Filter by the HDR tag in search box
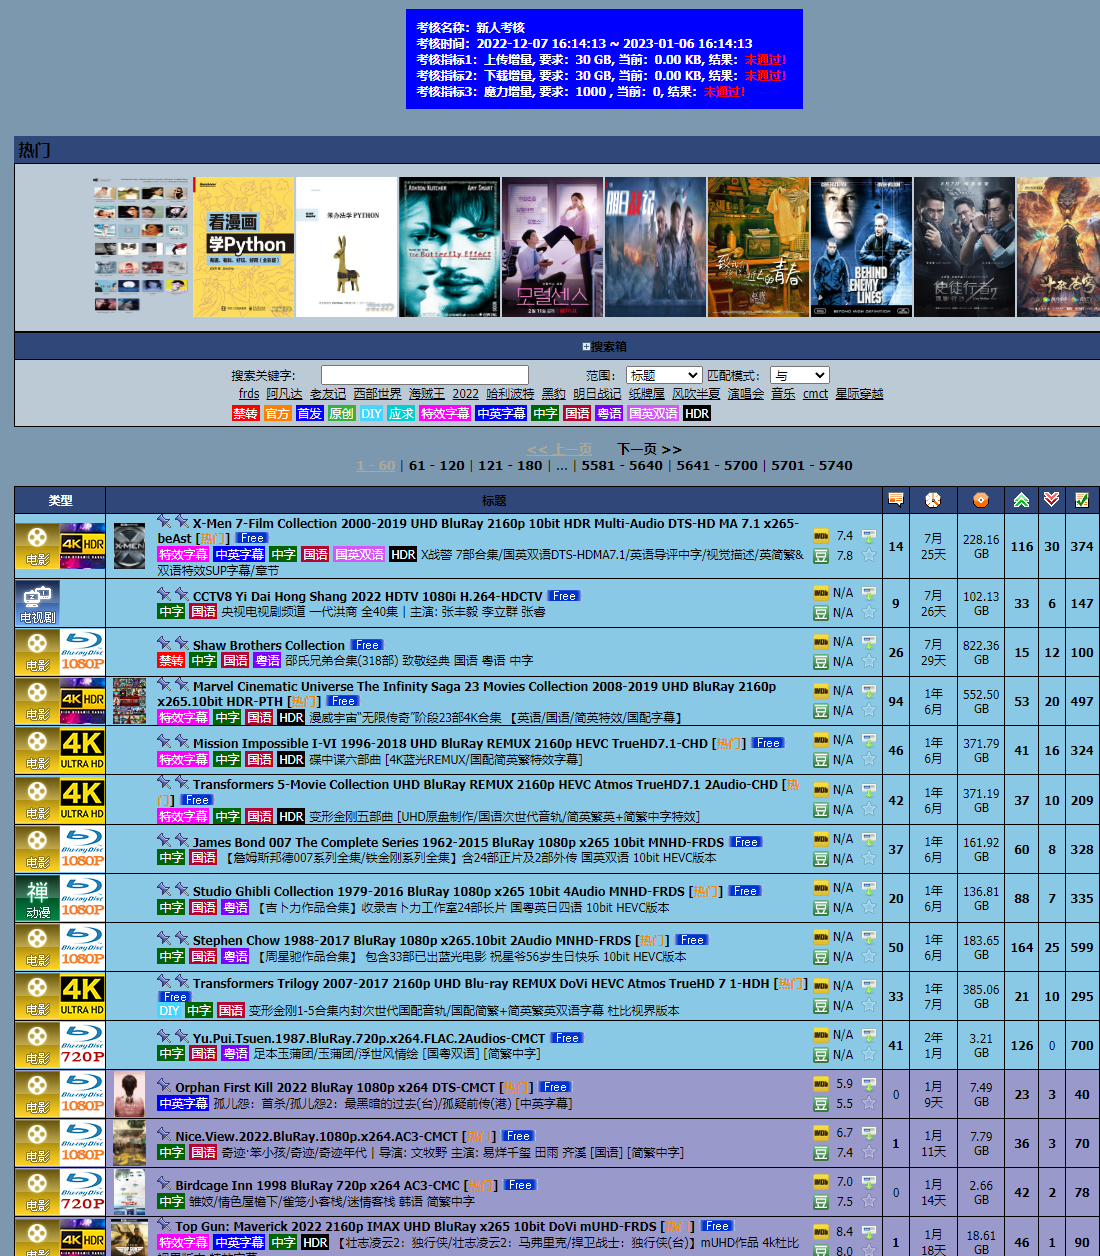 coord(697,413)
